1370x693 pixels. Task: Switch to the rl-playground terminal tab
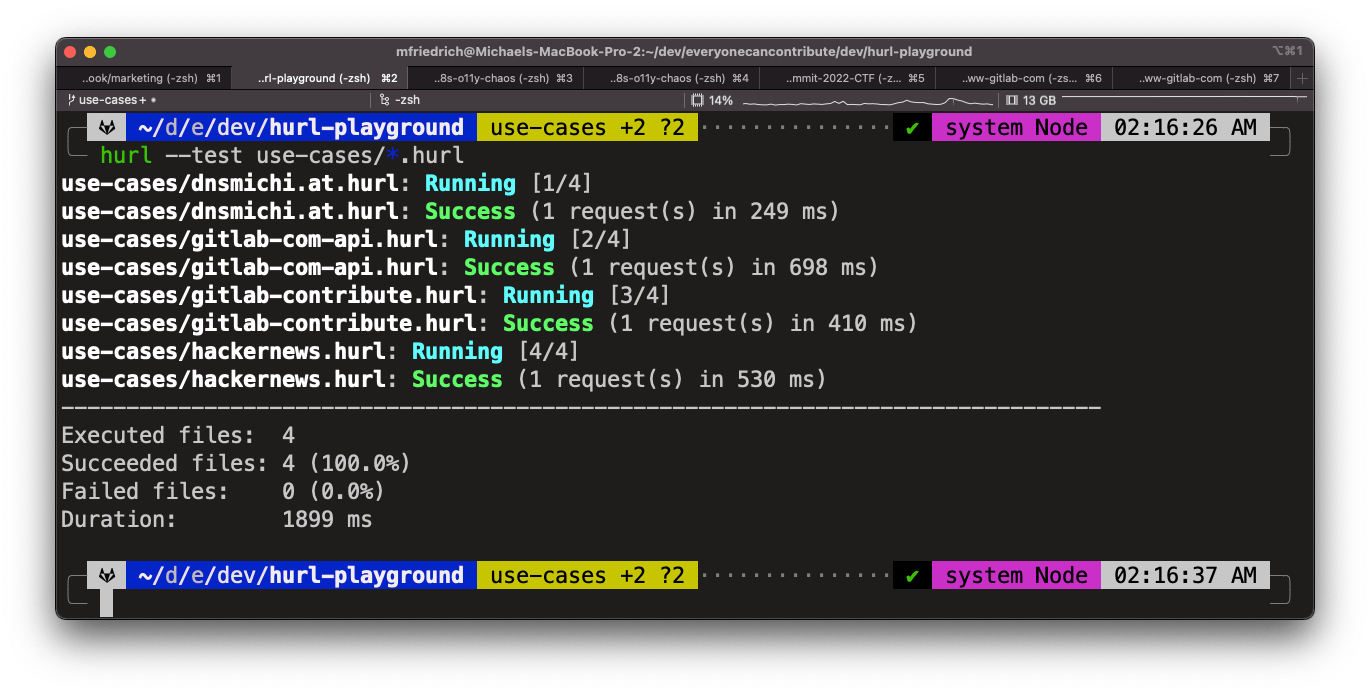click(330, 77)
